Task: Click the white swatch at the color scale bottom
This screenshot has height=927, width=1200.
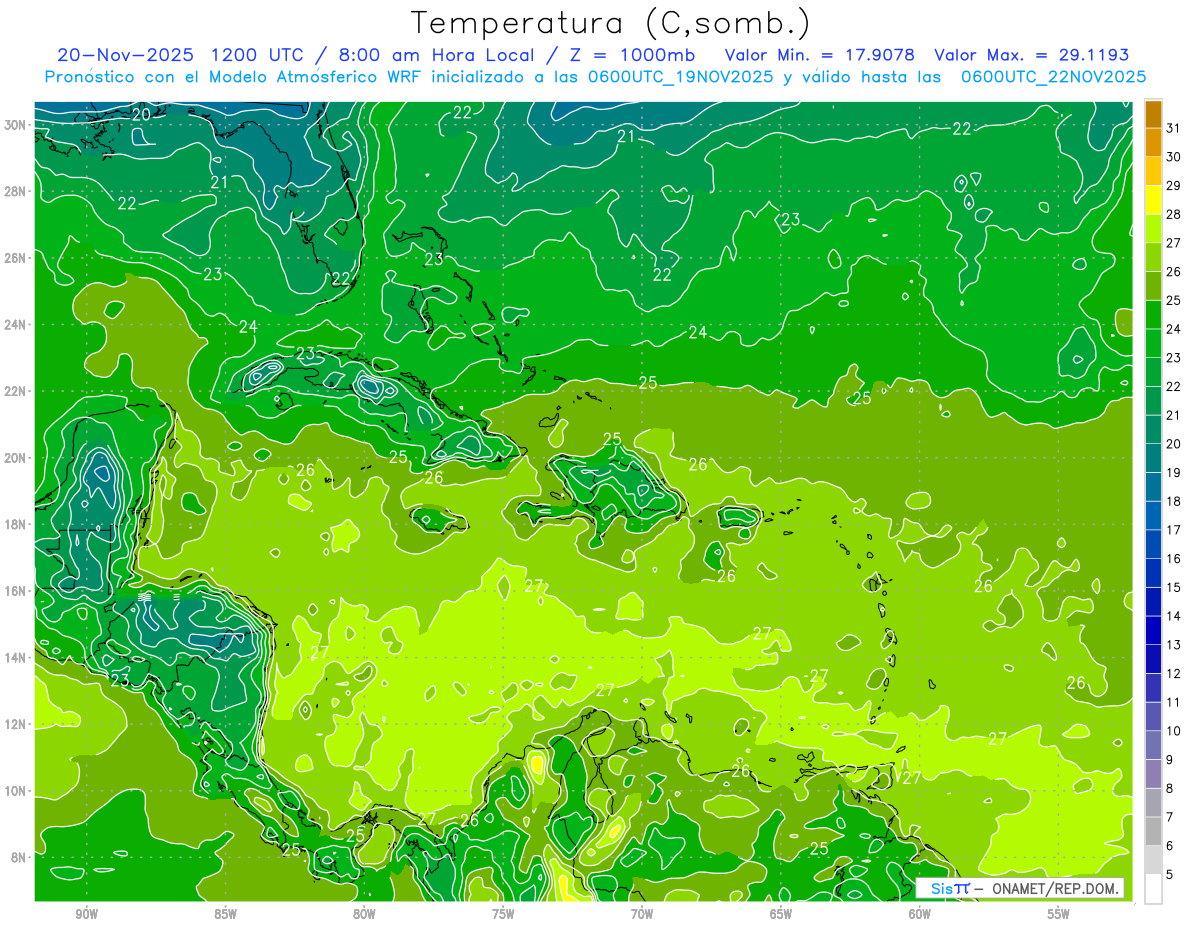Action: (1153, 889)
